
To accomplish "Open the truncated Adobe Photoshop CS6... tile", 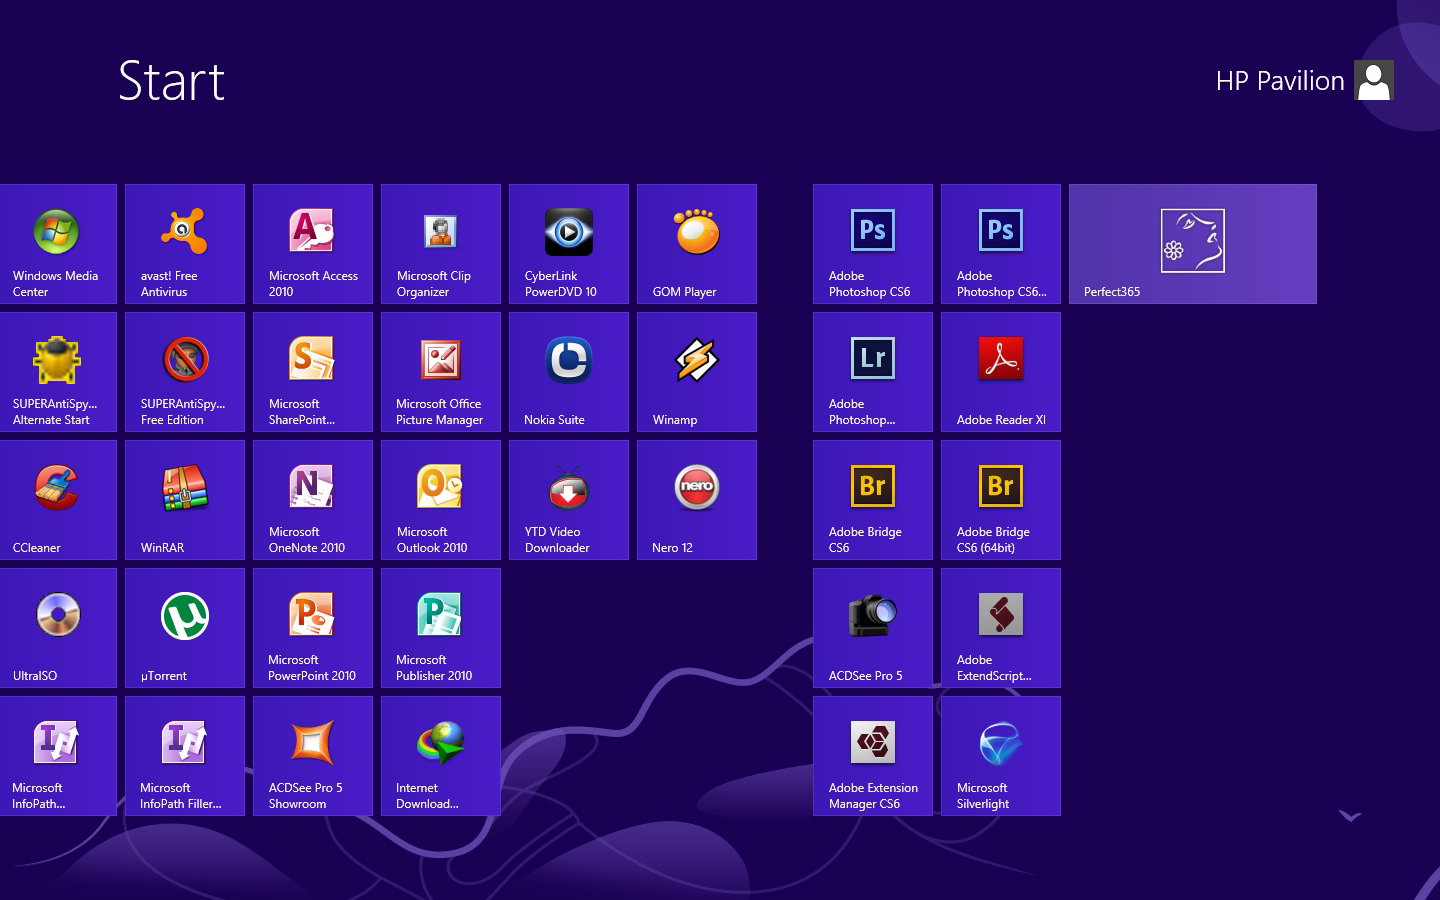I will pyautogui.click(x=1001, y=244).
